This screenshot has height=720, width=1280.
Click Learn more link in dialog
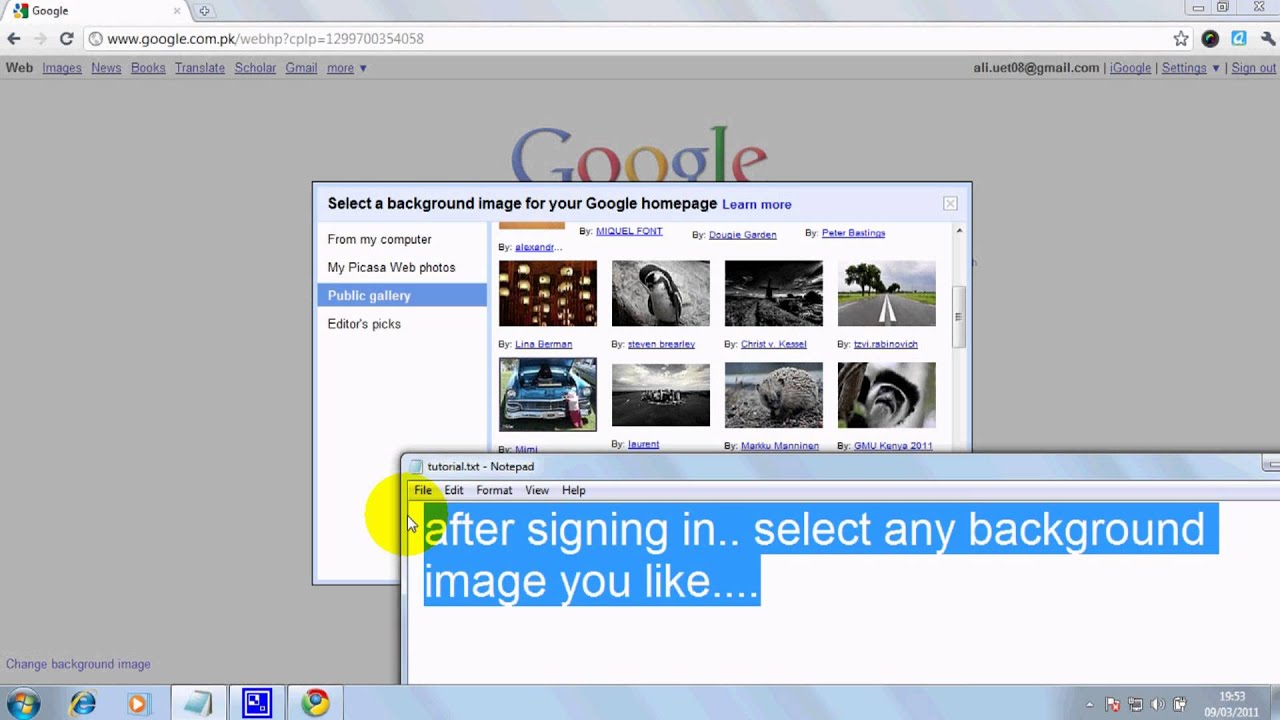coord(757,204)
